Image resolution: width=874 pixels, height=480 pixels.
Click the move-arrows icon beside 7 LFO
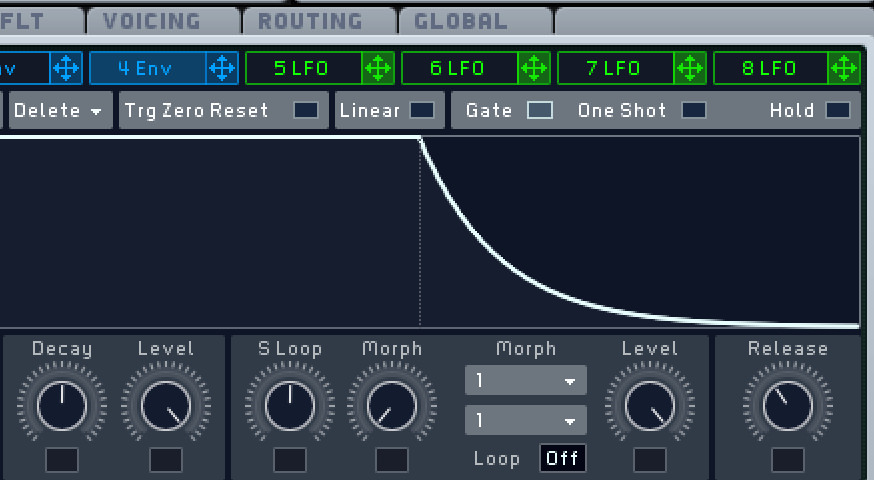tap(690, 68)
